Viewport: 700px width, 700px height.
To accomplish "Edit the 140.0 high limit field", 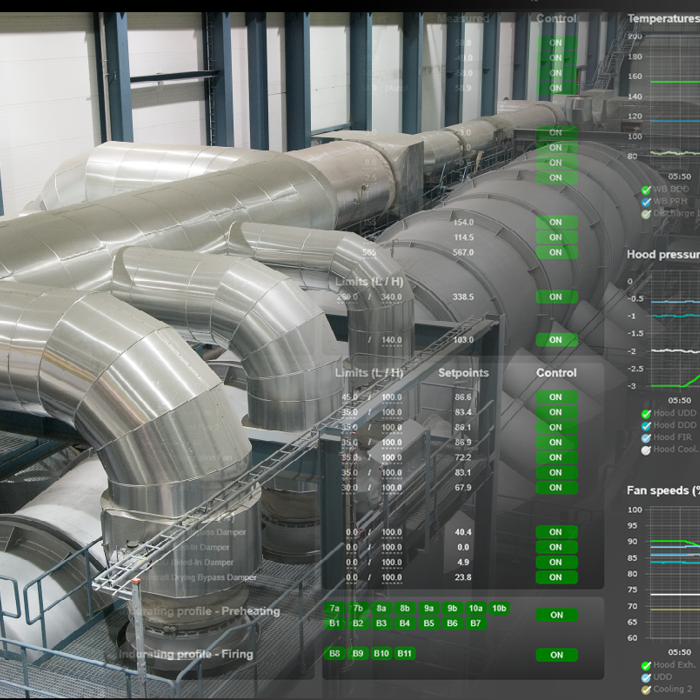I will 392,340.
